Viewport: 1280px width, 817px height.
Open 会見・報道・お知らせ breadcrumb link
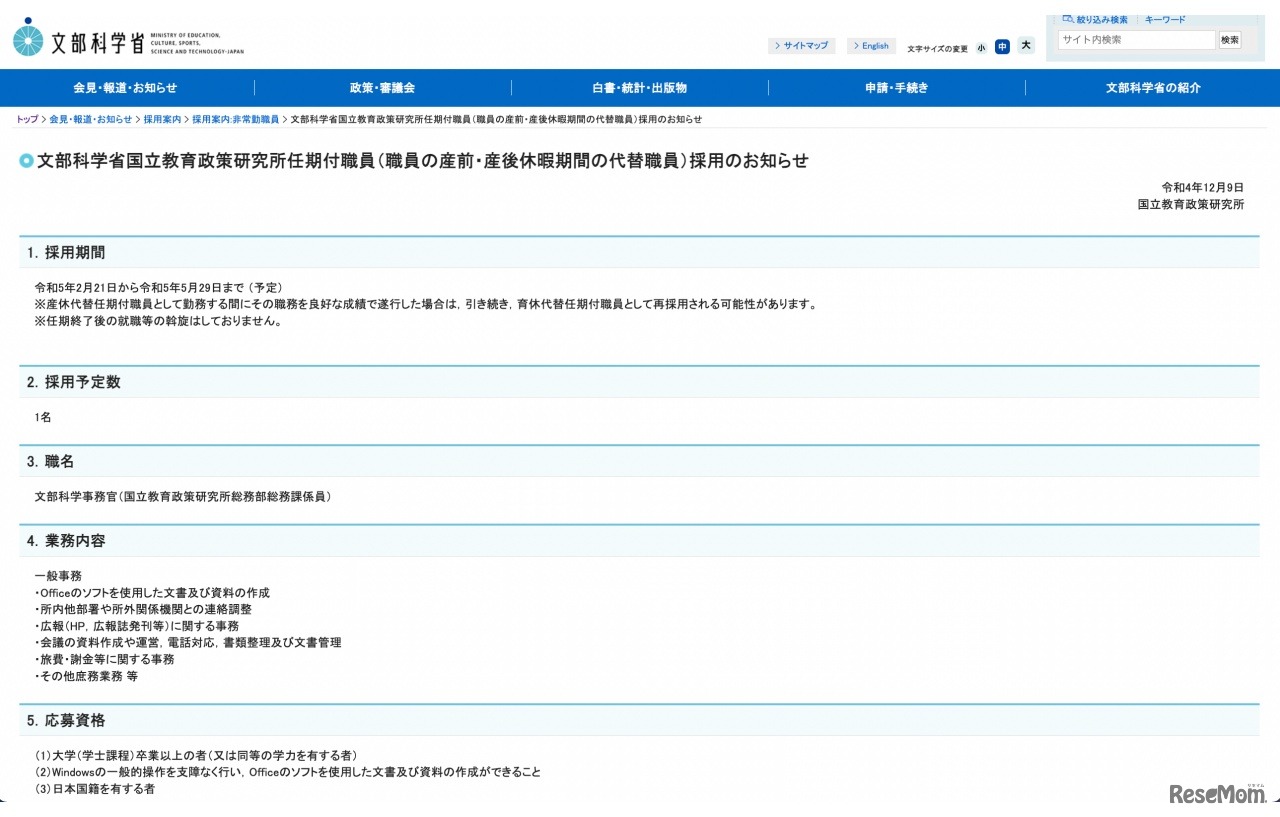(x=90, y=120)
